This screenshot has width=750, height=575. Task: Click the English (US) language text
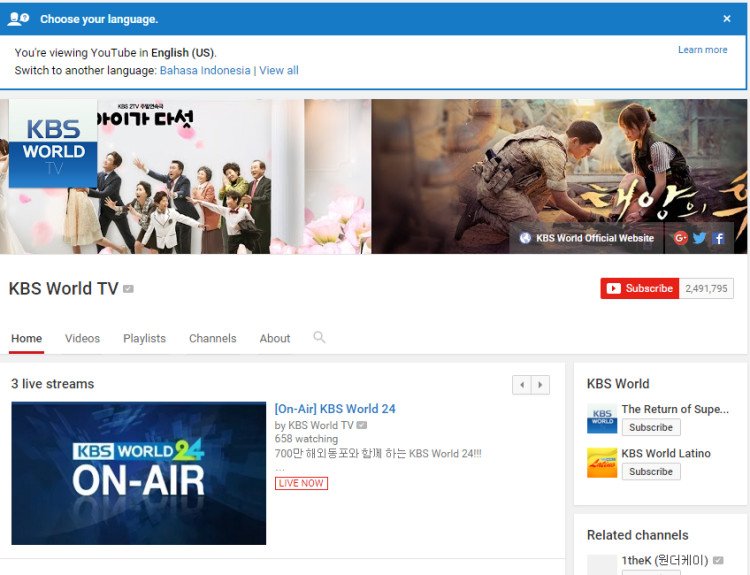tap(183, 53)
